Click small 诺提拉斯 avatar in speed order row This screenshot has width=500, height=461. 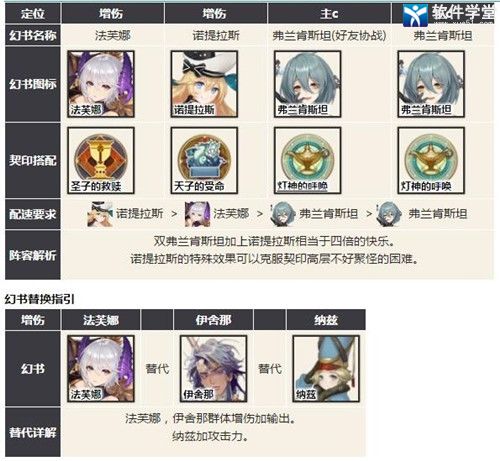click(100, 214)
